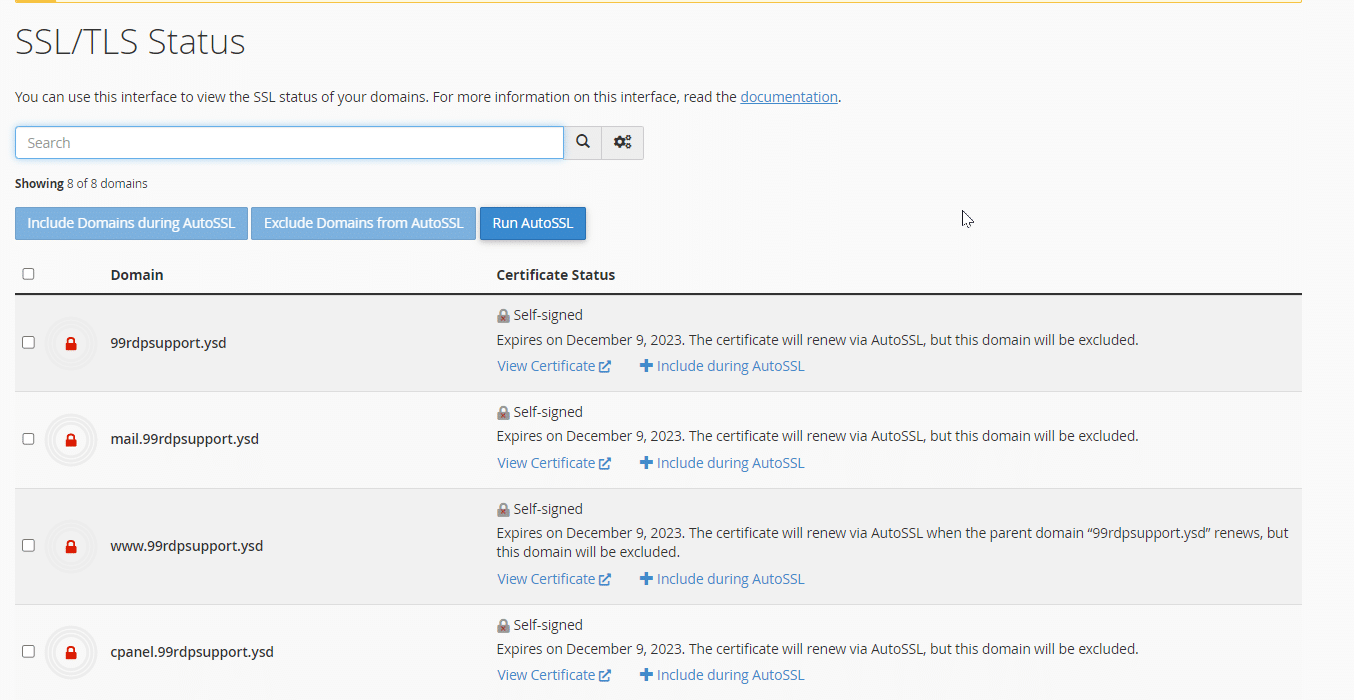Click Include Domains during AutoSSL button
This screenshot has width=1354, height=700.
[x=131, y=223]
